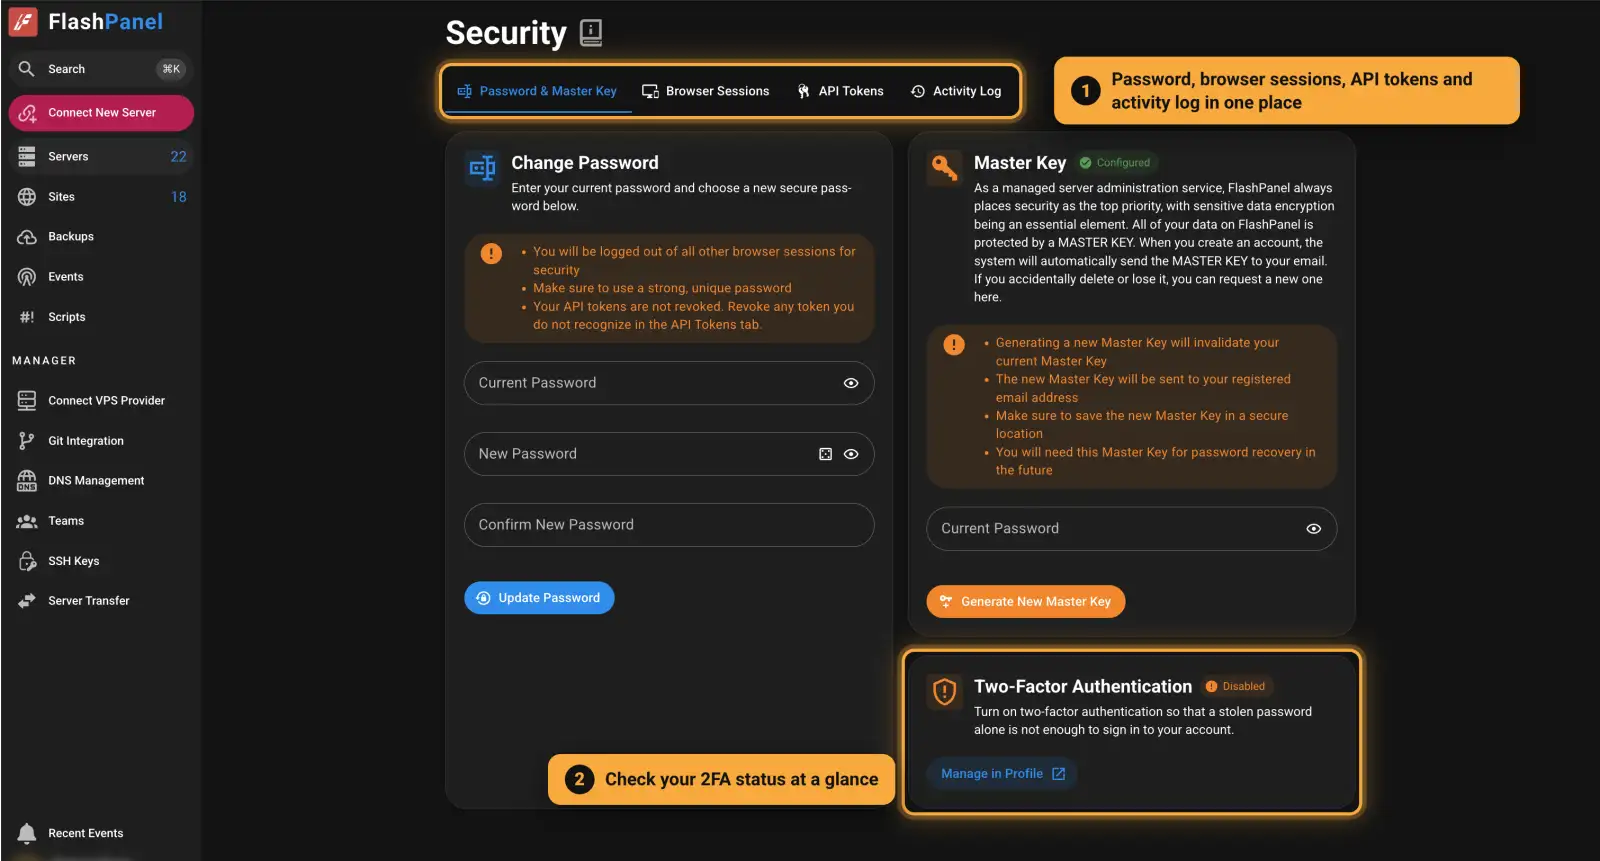Click the Teams people icon

pyautogui.click(x=27, y=521)
